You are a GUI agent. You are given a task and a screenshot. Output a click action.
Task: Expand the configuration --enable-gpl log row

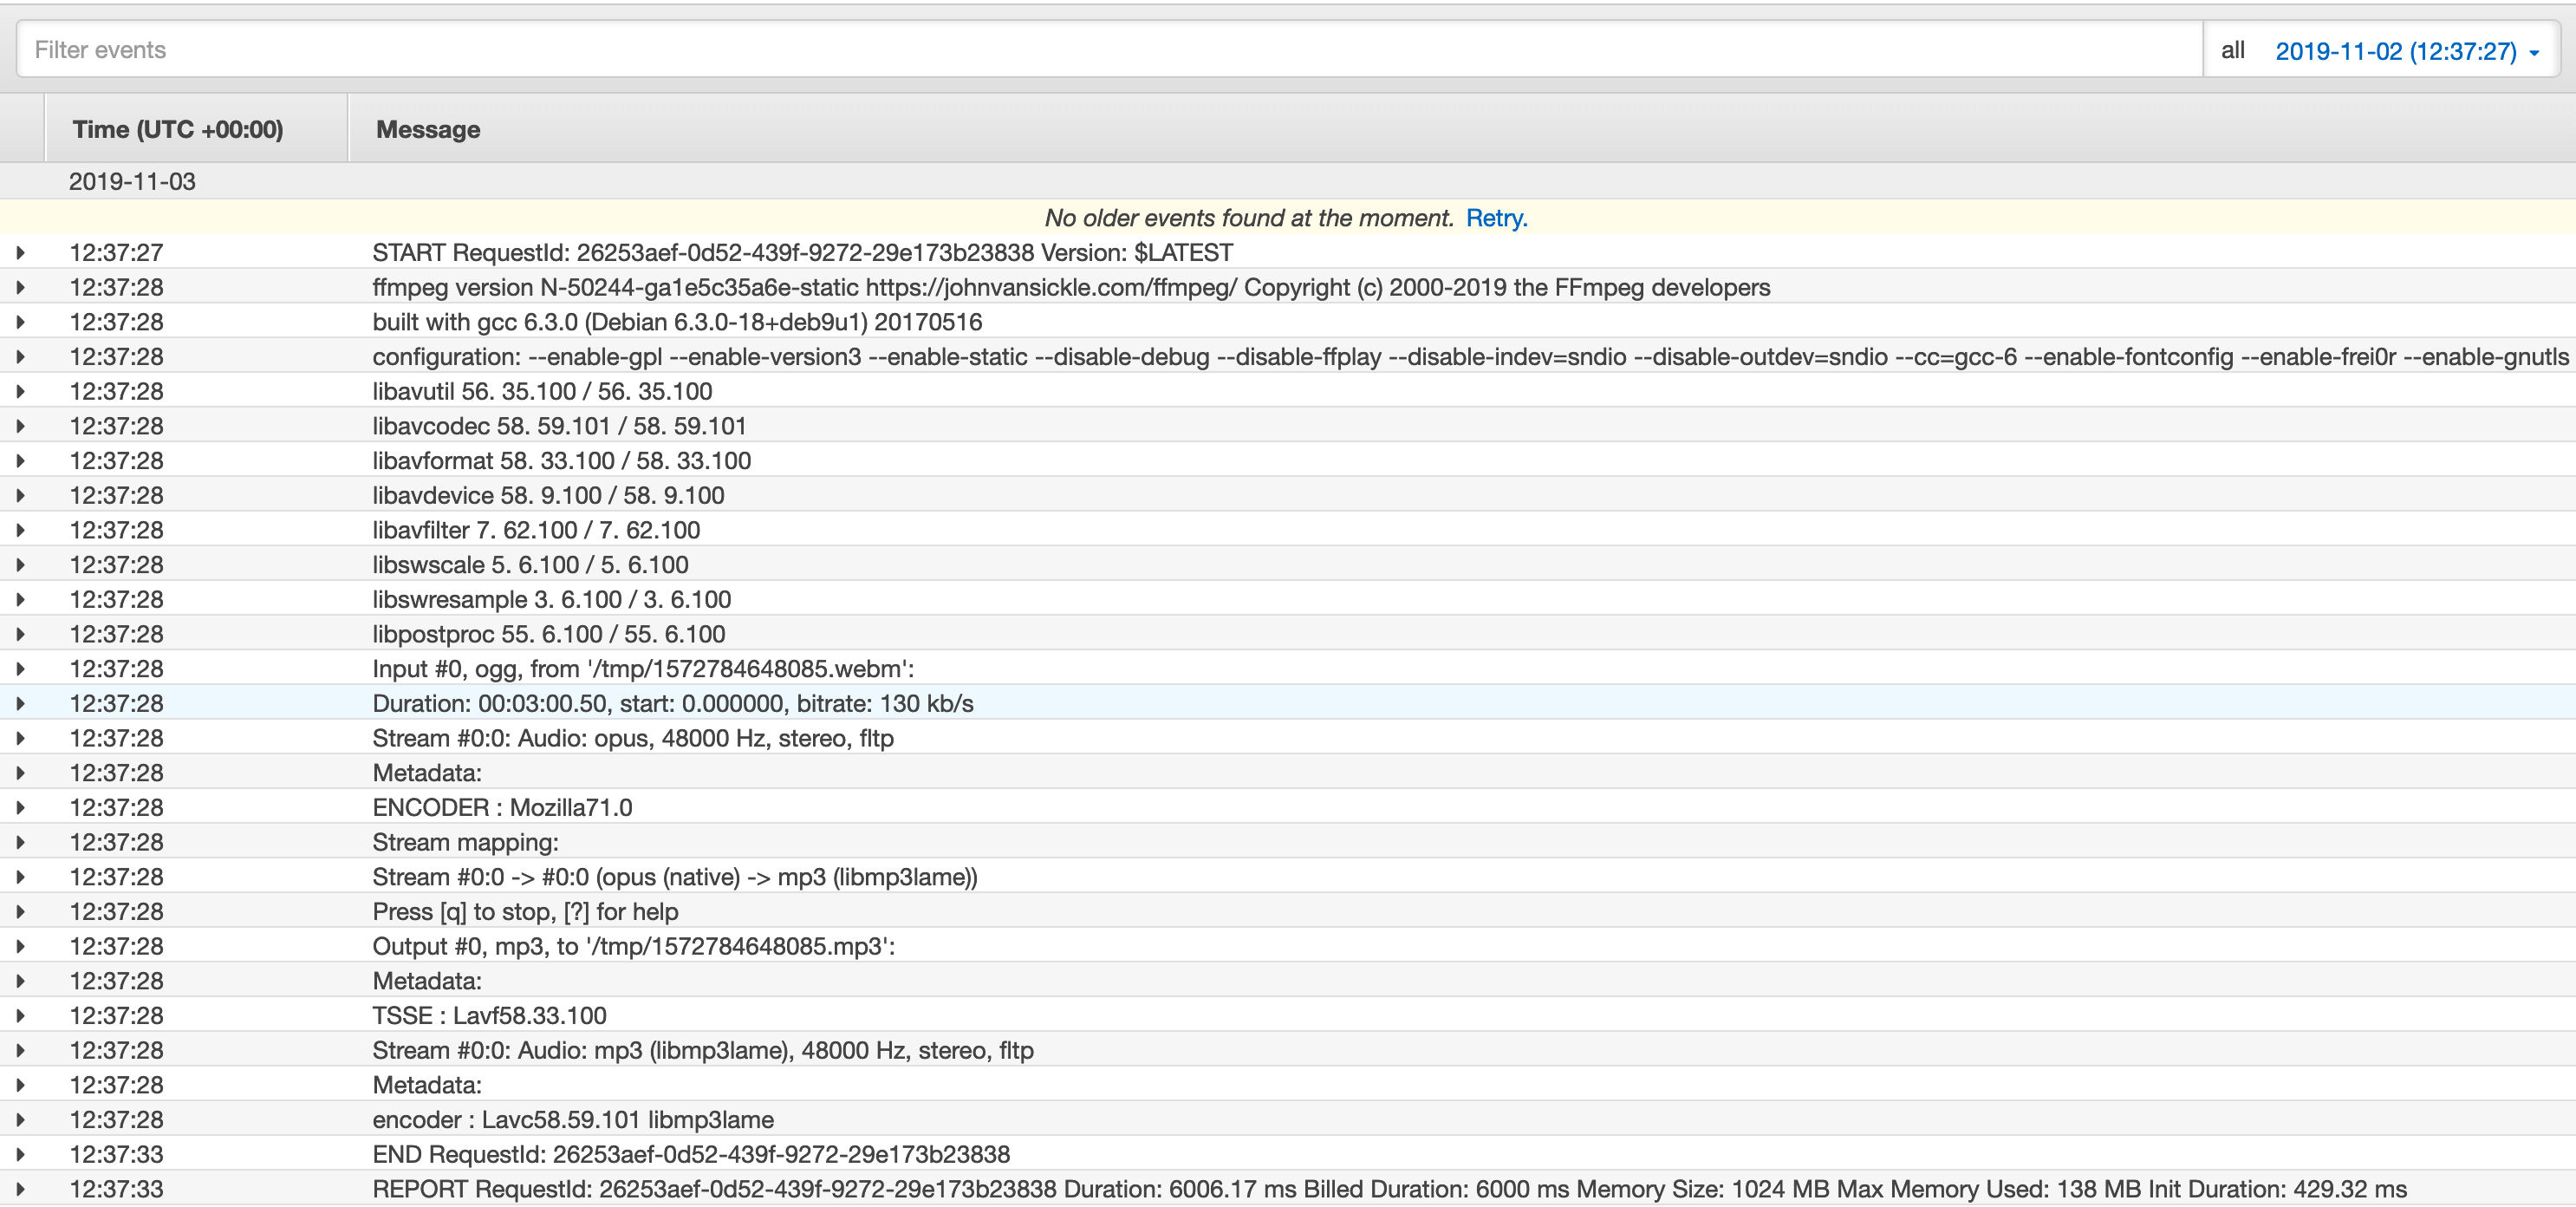(20, 357)
